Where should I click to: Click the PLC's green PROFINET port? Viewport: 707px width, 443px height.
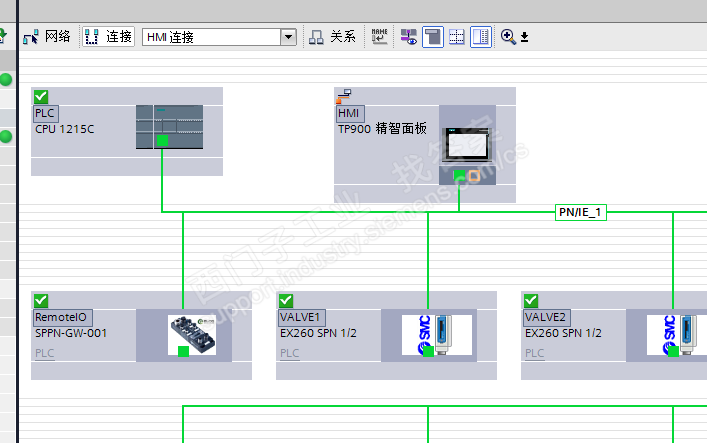pos(162,141)
